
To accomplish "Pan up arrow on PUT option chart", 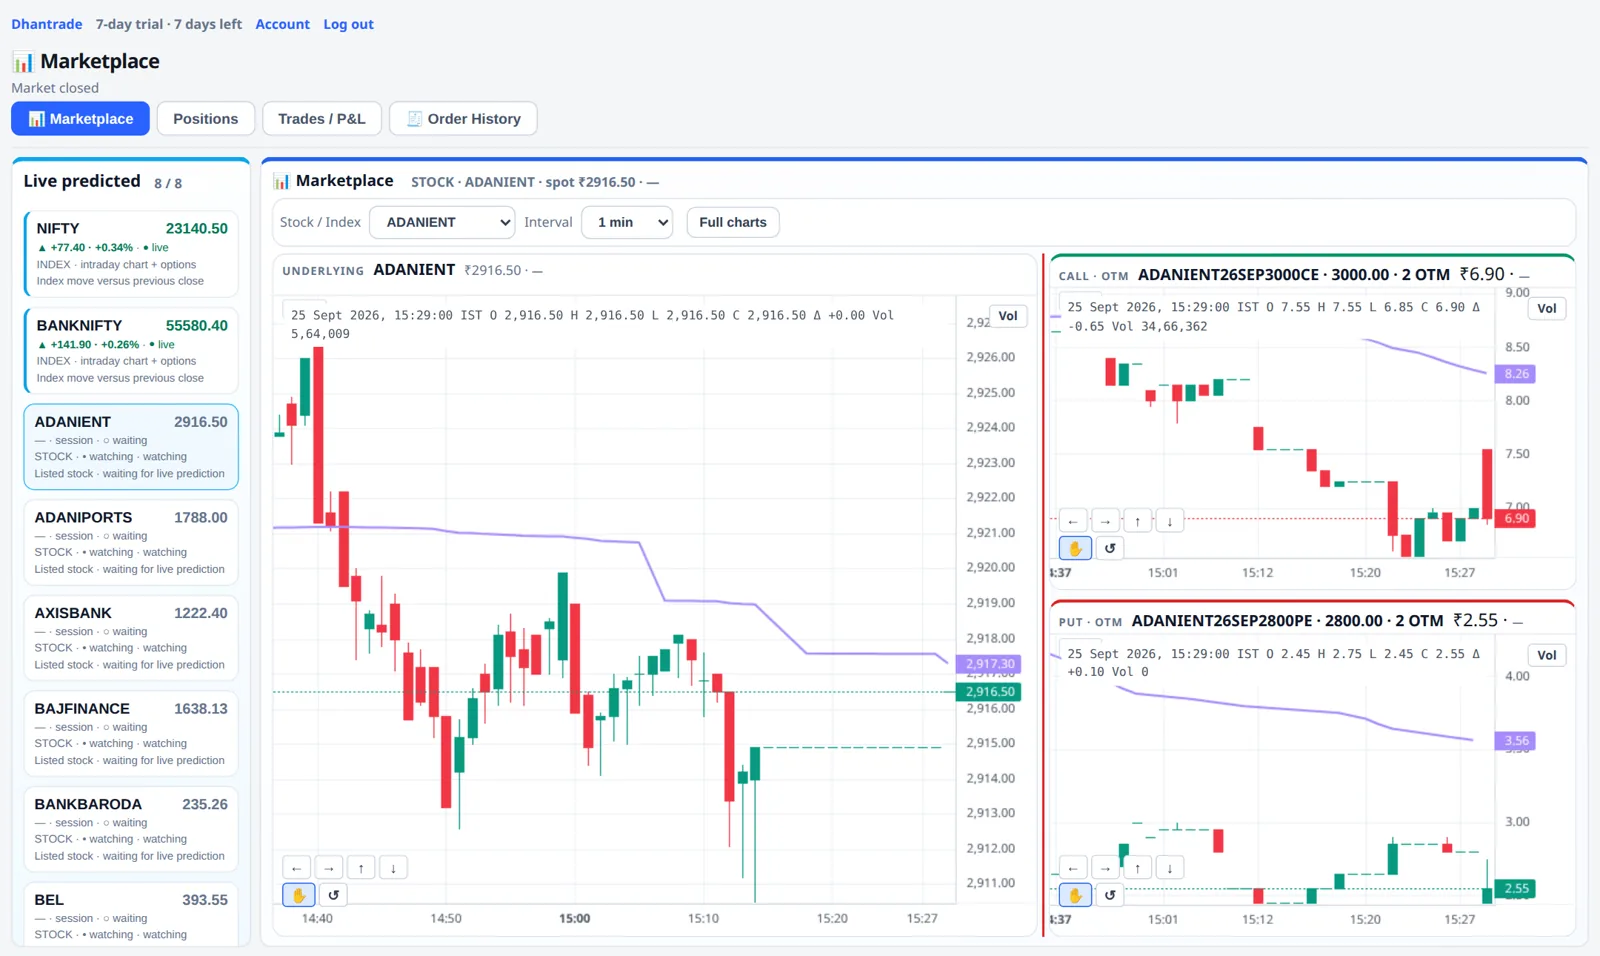I will coord(1137,868).
